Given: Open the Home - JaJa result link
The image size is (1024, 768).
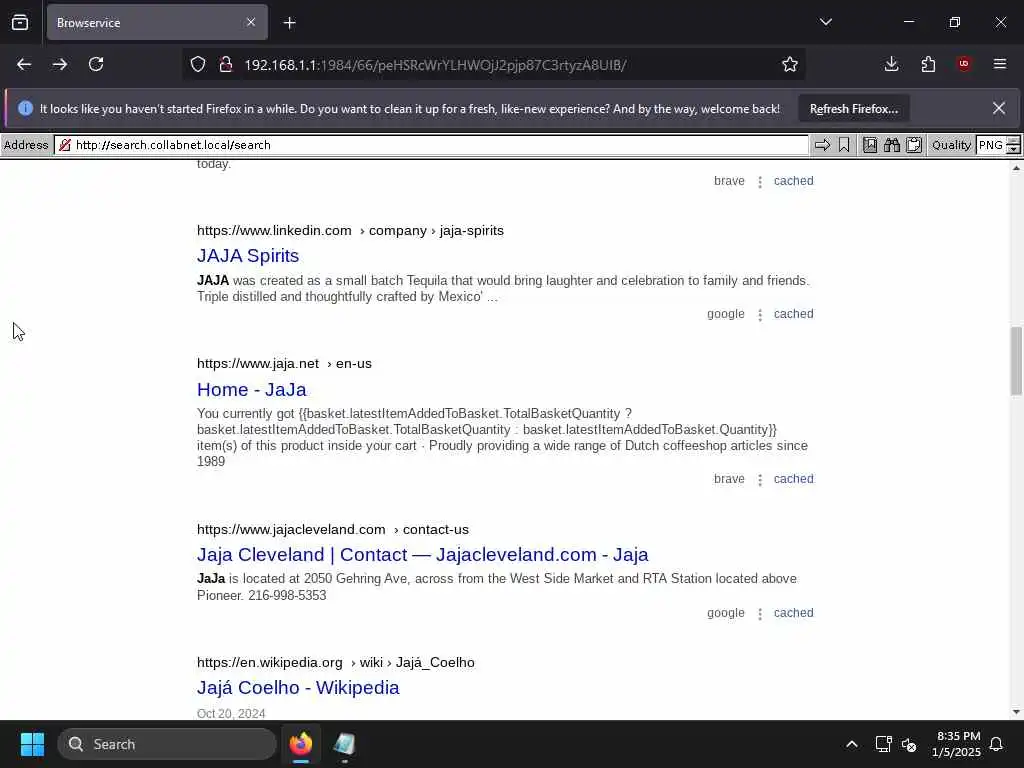Looking at the screenshot, I should (x=251, y=389).
